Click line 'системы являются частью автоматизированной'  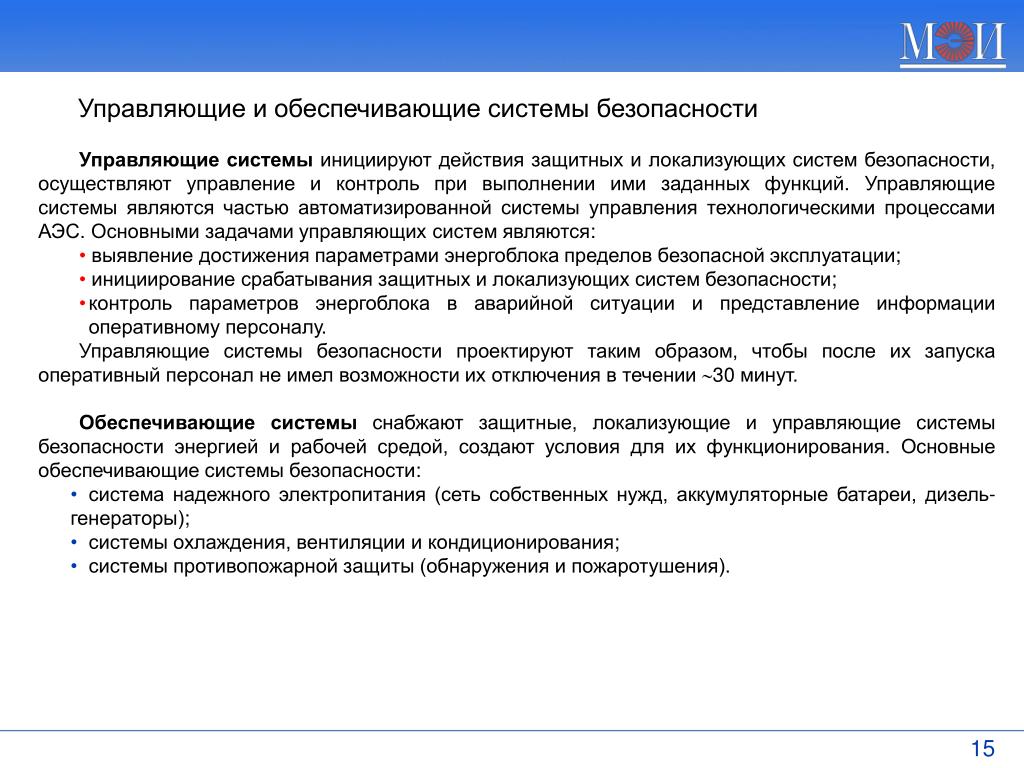pyautogui.click(x=517, y=208)
